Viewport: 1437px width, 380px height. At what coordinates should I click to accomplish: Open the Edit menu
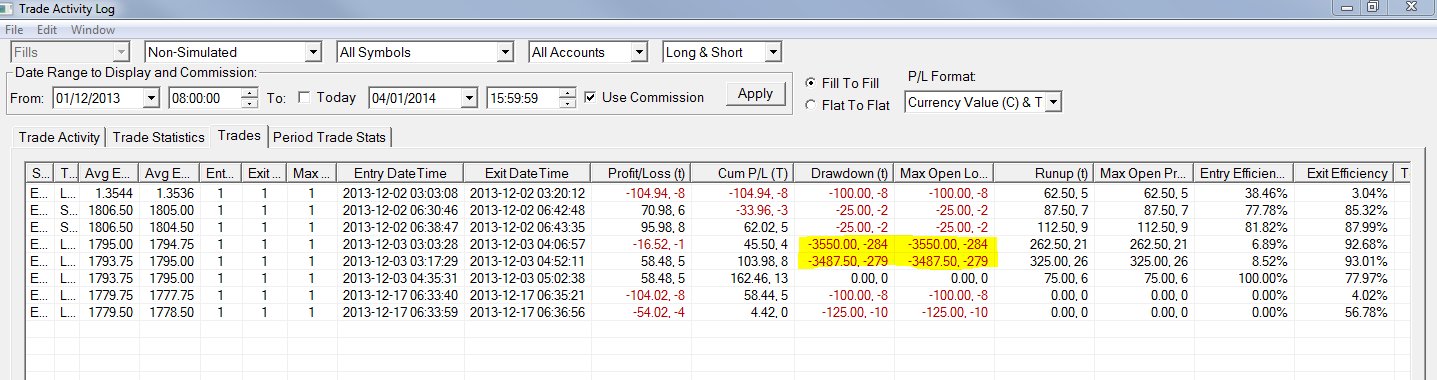tap(47, 30)
